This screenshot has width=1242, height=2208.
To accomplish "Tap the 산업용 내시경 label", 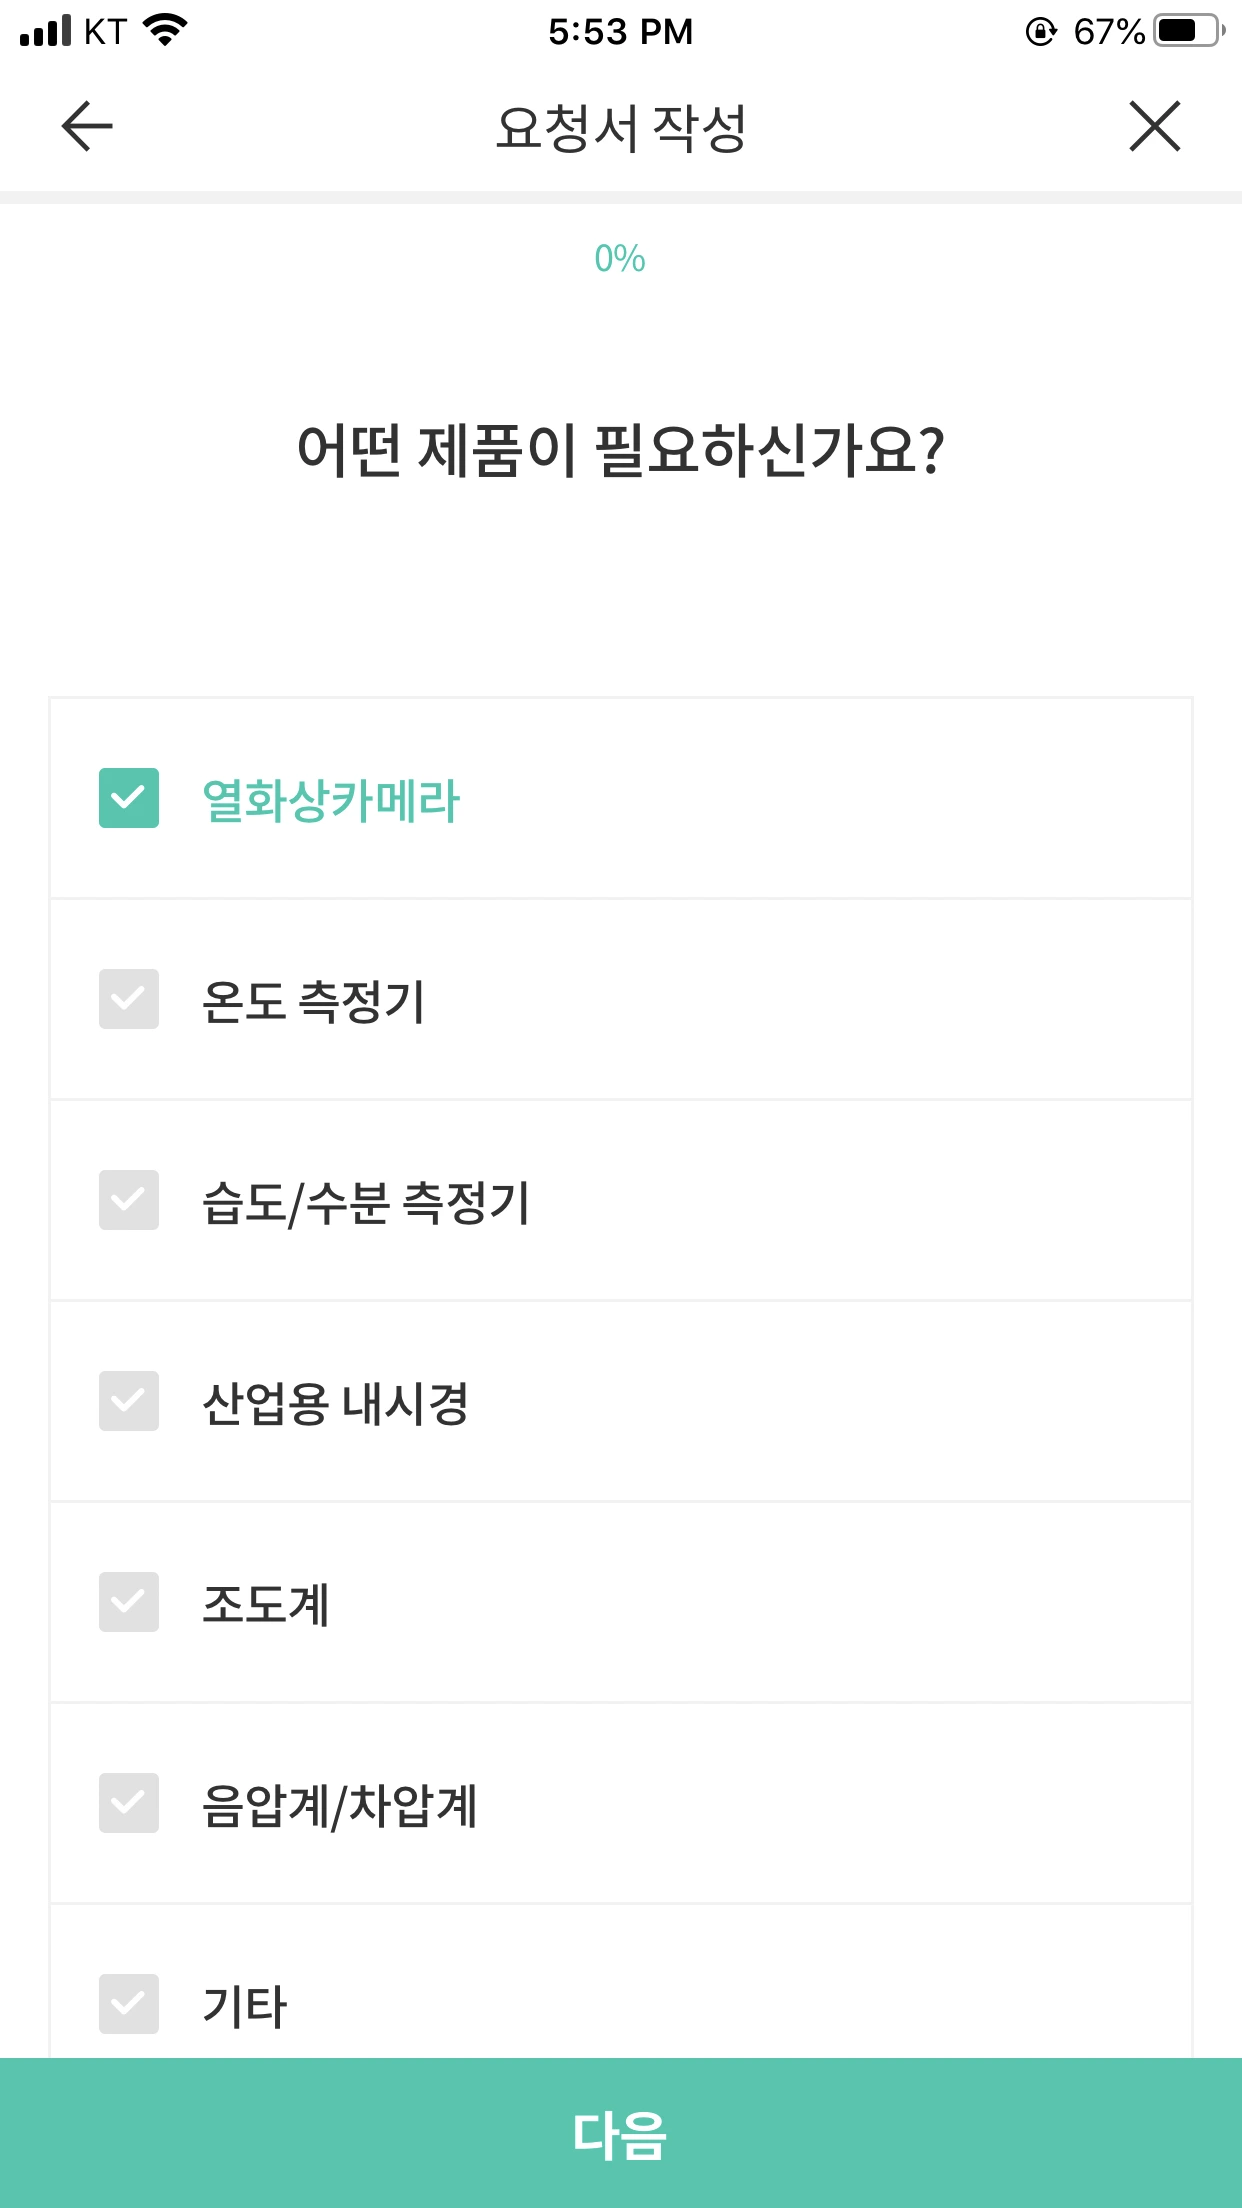I will coord(336,1403).
